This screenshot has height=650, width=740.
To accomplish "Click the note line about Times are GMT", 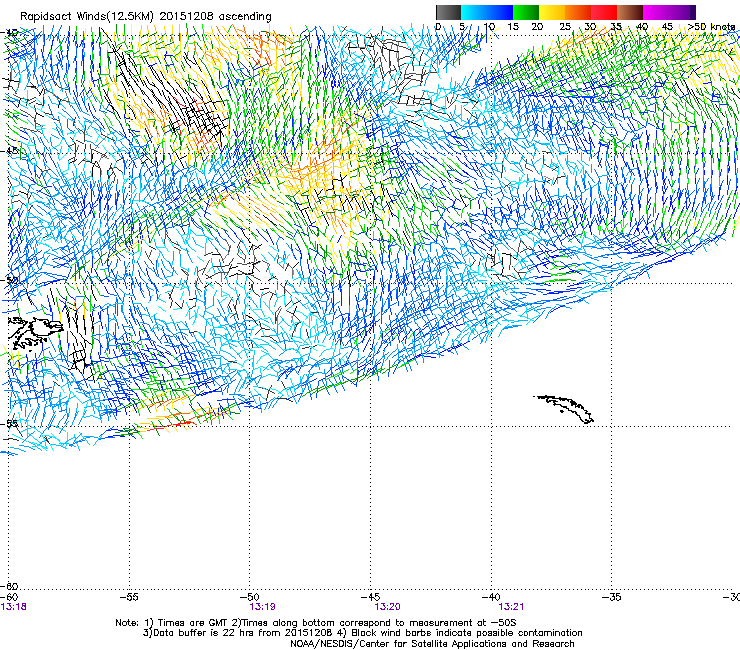I will [316, 623].
